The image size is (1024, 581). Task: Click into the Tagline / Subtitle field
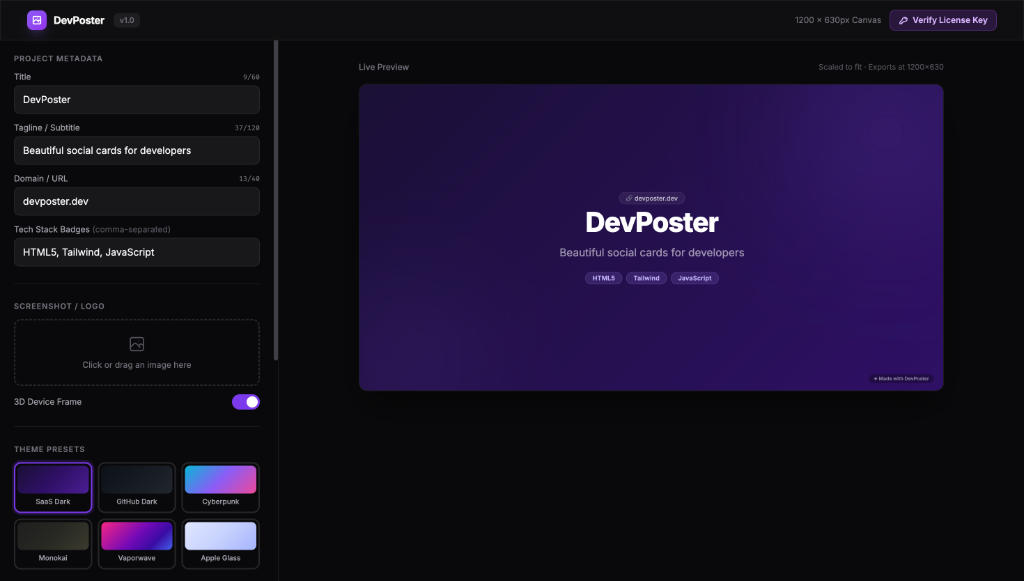tap(136, 151)
